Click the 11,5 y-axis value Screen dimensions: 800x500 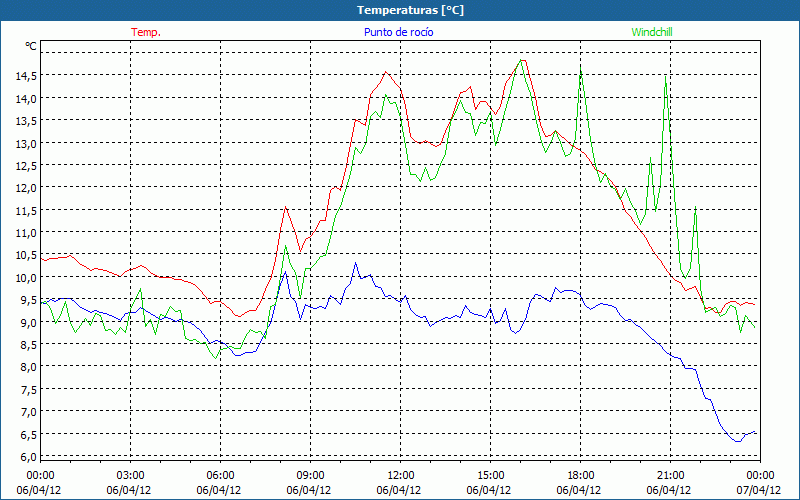26,211
